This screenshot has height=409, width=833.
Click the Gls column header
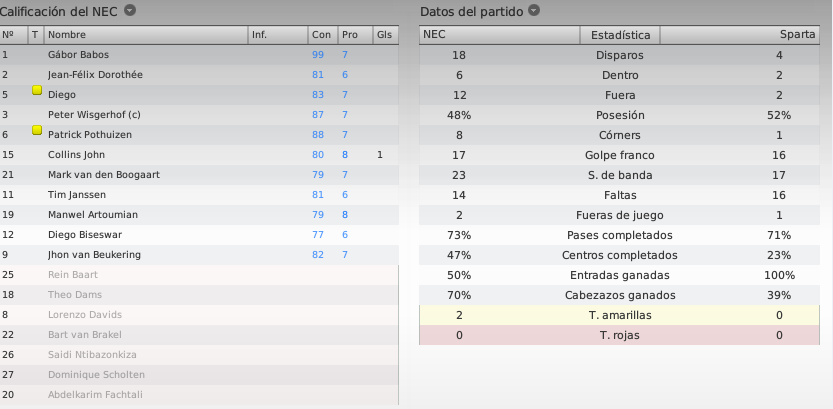386,35
